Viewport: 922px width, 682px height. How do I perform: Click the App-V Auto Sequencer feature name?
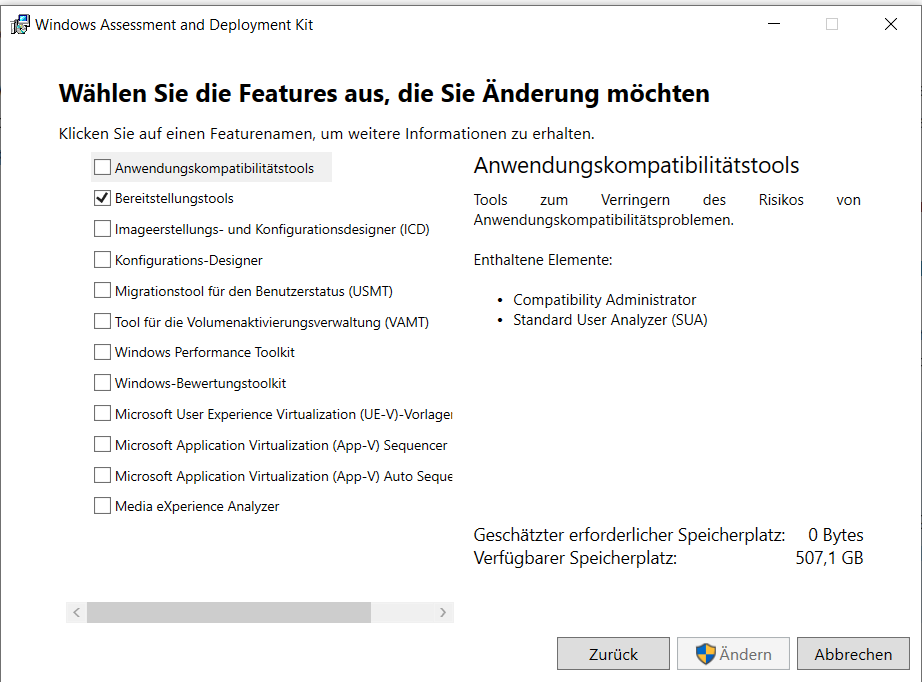(283, 476)
